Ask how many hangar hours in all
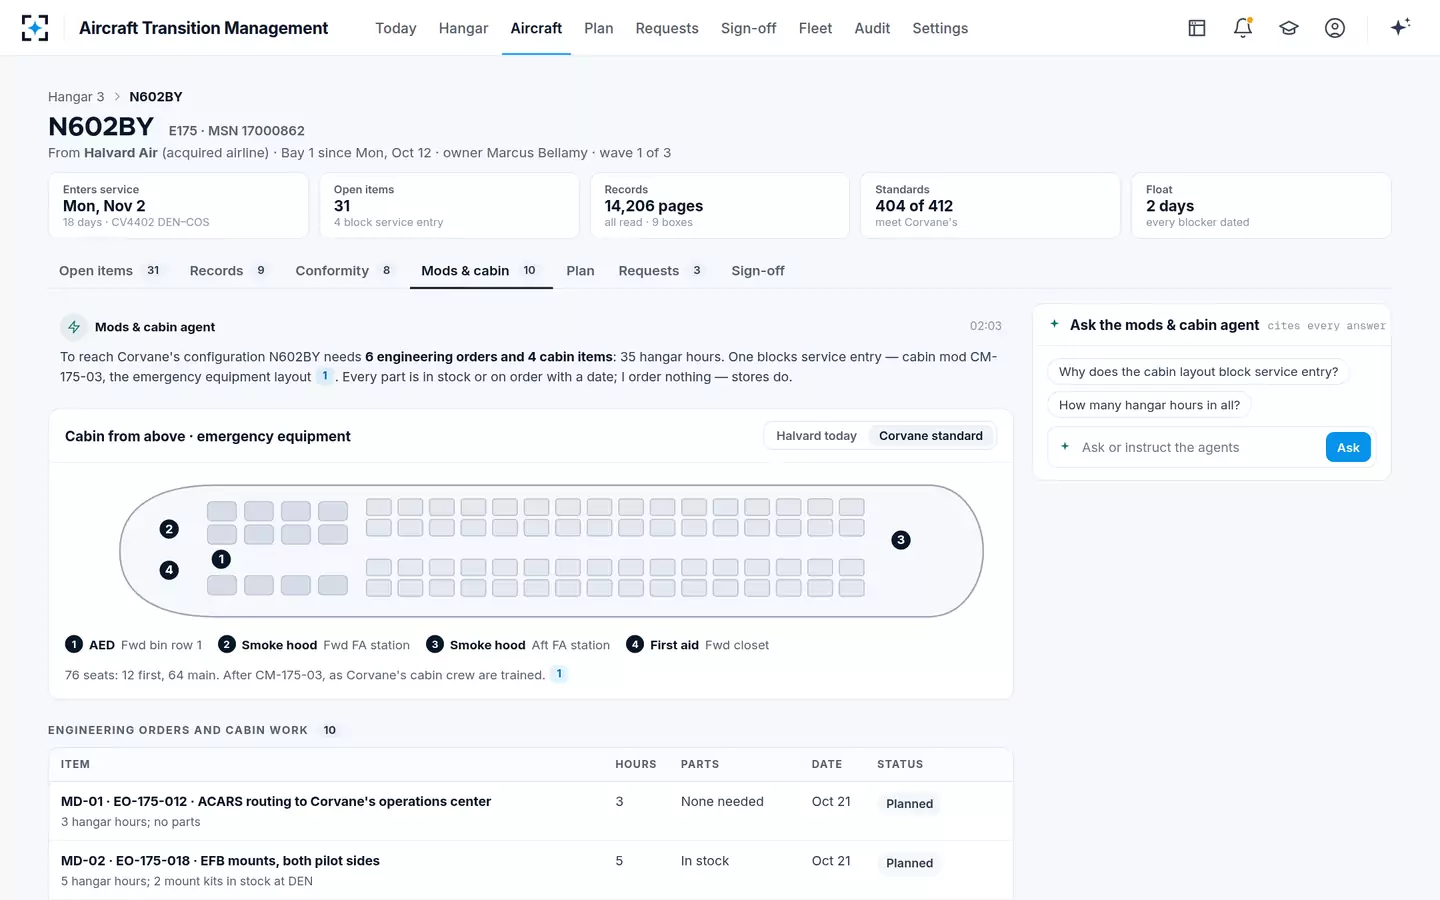Screen dimensions: 1440x900 pyautogui.click(x=1149, y=405)
